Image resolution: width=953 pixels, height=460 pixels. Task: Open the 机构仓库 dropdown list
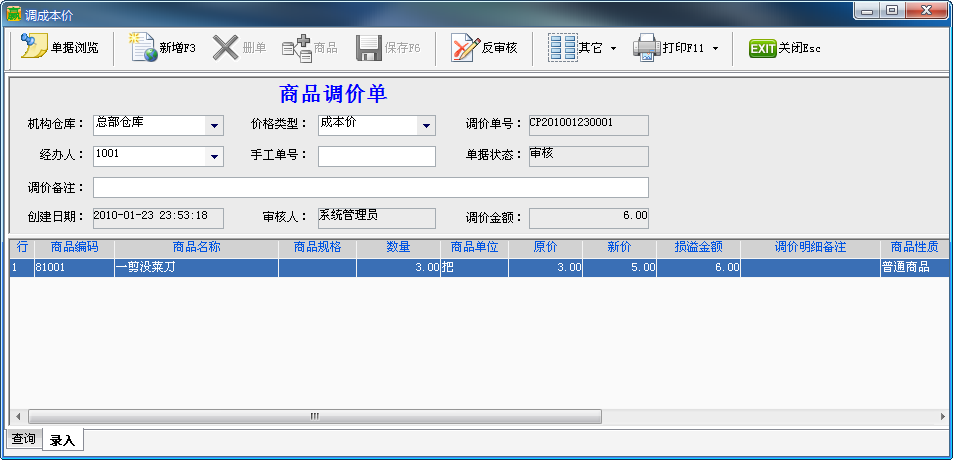[214, 126]
